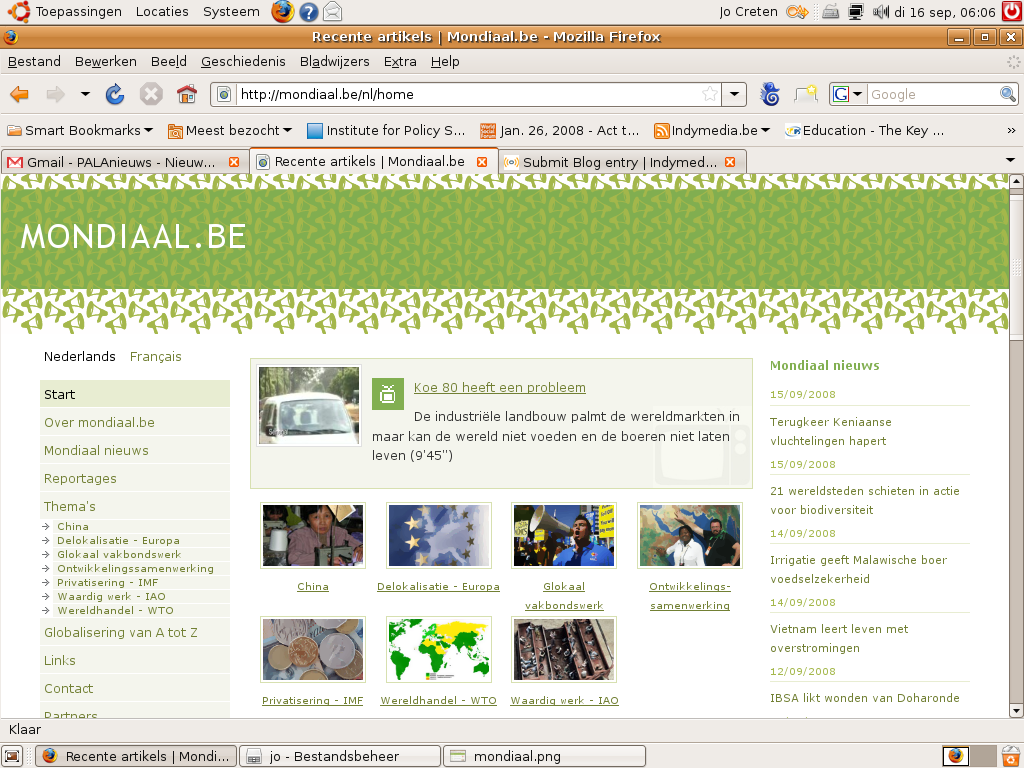The height and width of the screenshot is (768, 1024).
Task: Click the Google search field
Action: (x=933, y=94)
